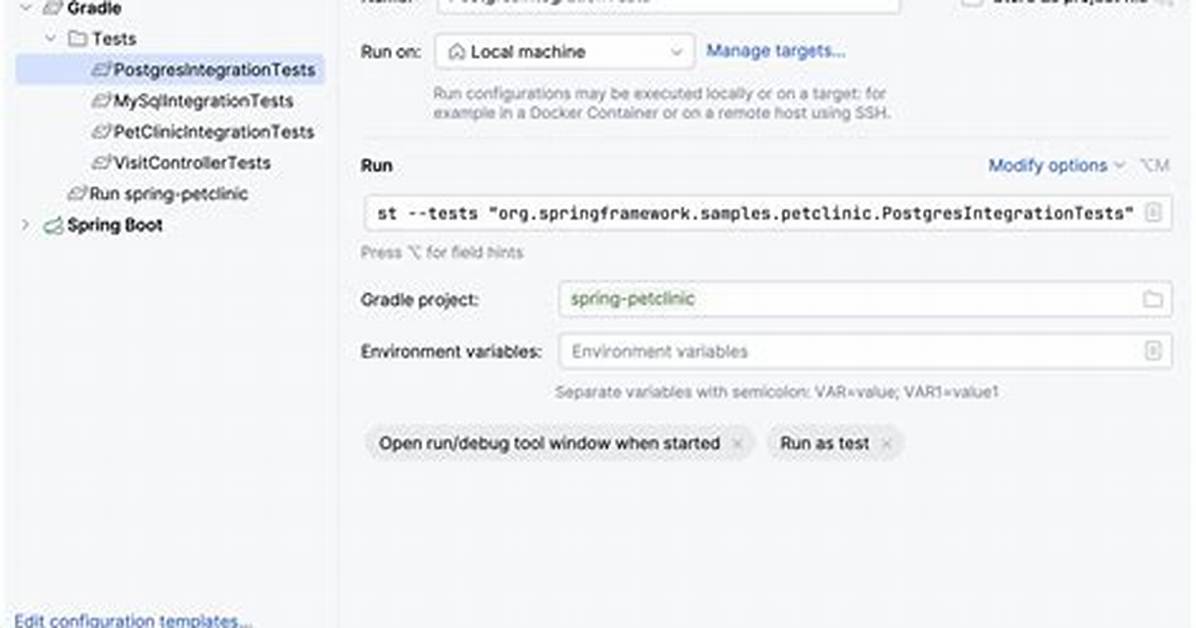This screenshot has height=628, width=1196.
Task: Remove Open run/debug tool window option
Action: click(x=738, y=443)
